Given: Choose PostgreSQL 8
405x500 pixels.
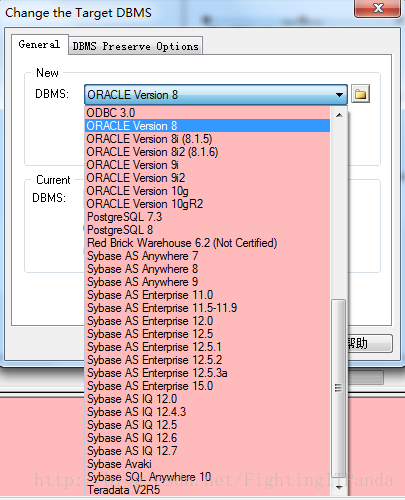Looking at the screenshot, I should click(x=207, y=230).
